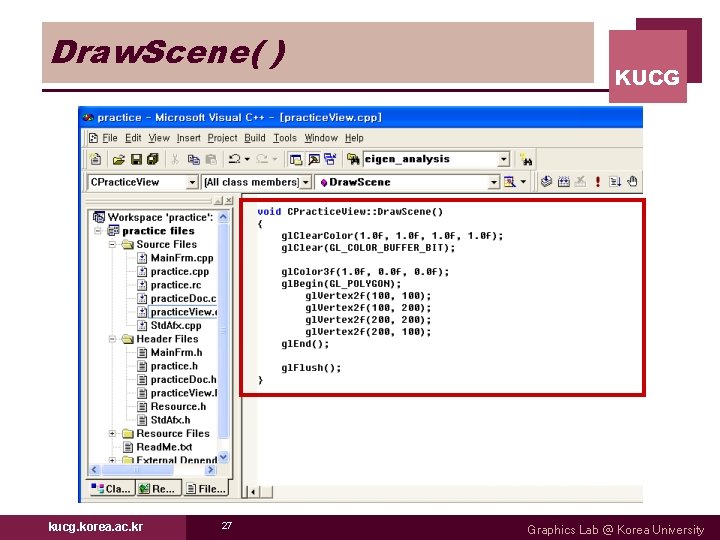Expand the Resource Files folder
720x540 pixels.
point(112,433)
